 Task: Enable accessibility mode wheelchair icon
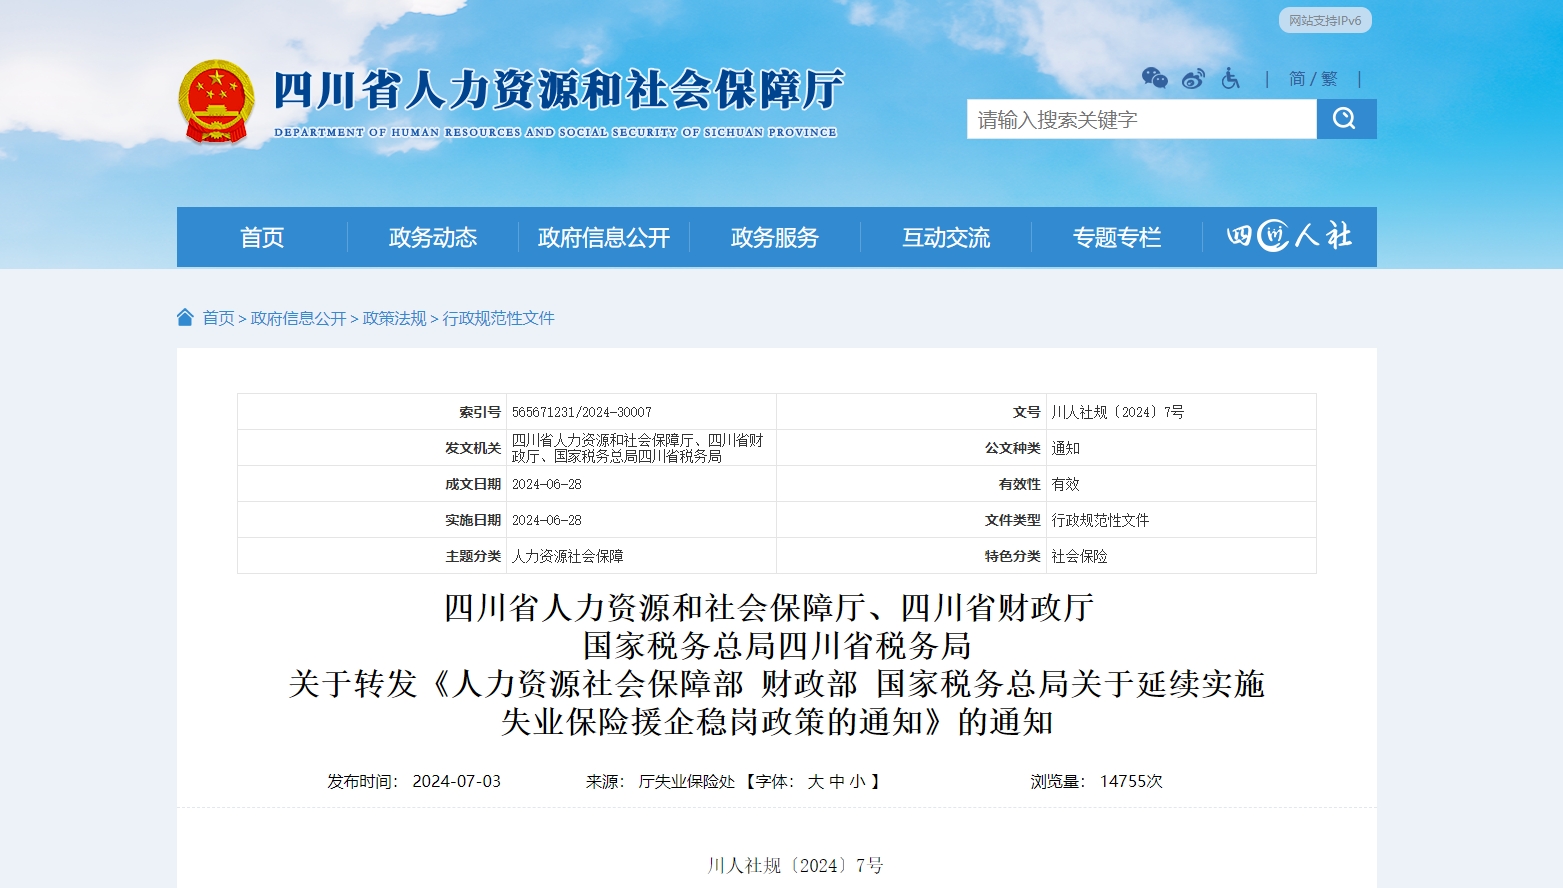(x=1231, y=78)
